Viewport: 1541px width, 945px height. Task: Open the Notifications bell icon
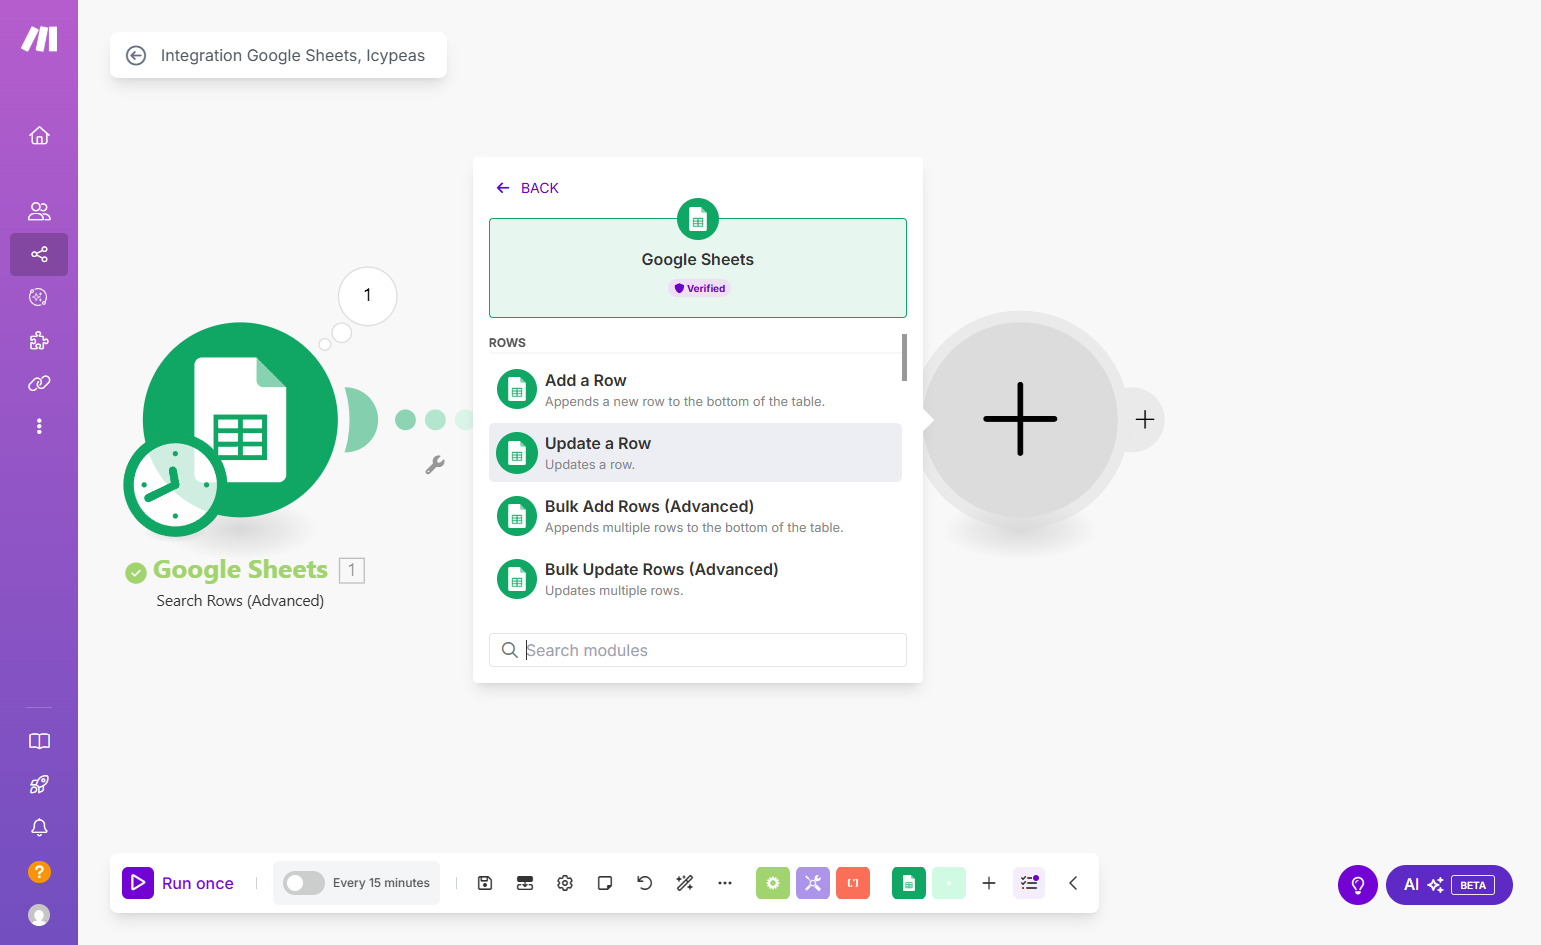click(39, 828)
